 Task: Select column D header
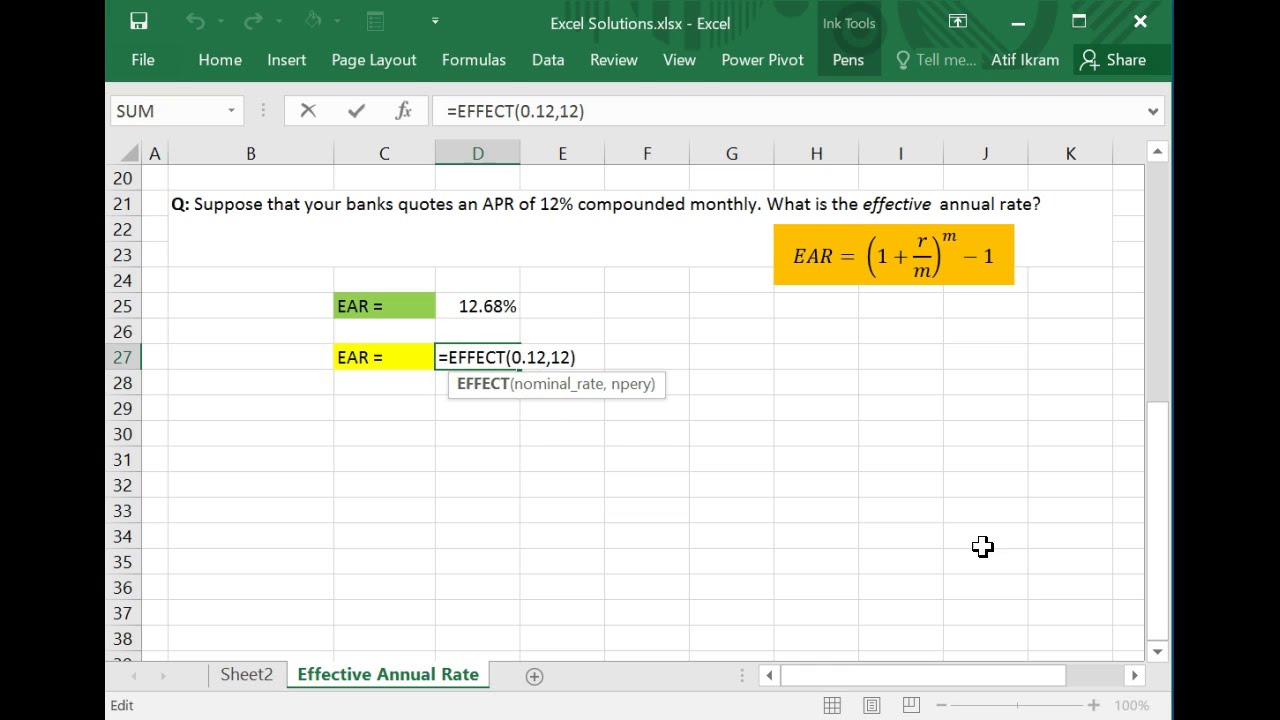pos(478,153)
